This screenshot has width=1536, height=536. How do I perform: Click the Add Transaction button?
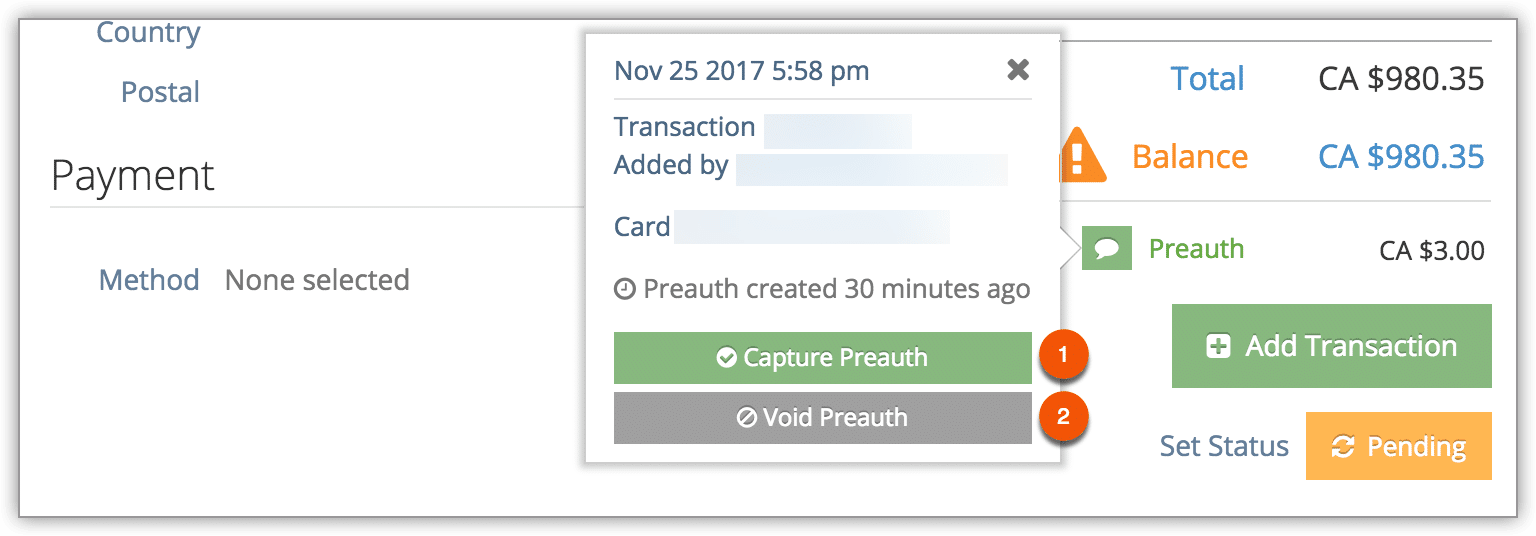(1331, 346)
